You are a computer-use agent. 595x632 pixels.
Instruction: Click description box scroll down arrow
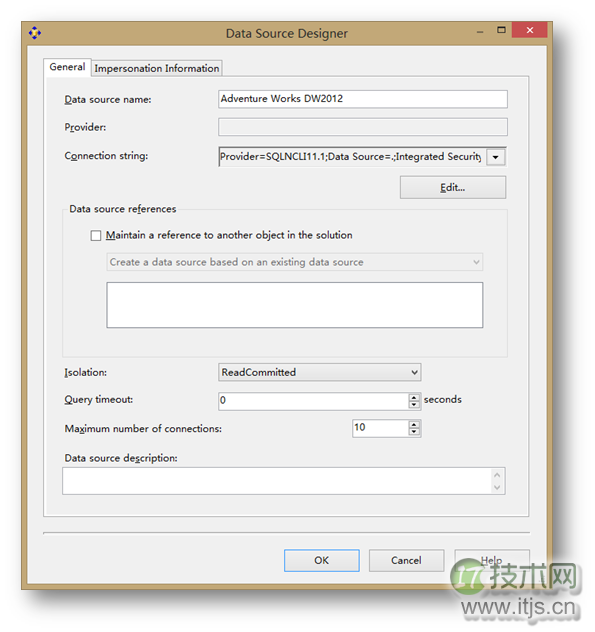tap(497, 487)
